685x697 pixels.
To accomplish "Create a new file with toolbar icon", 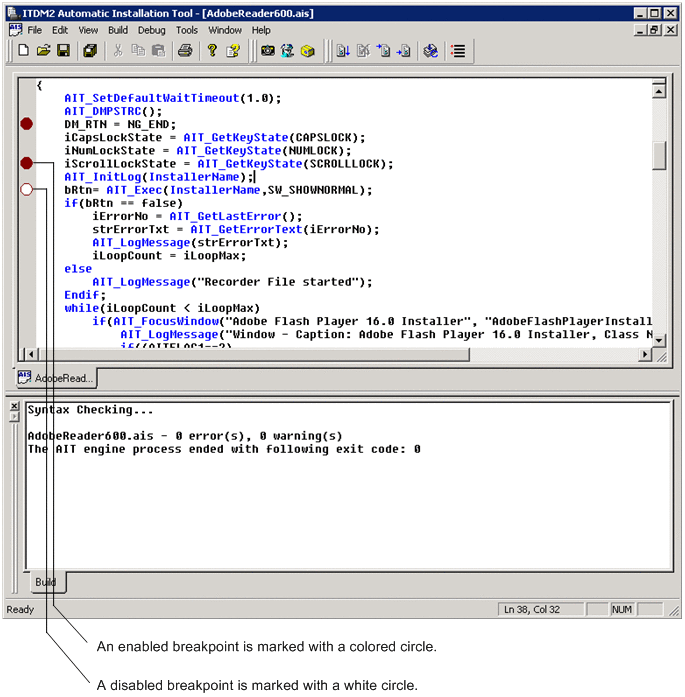I will (24, 51).
